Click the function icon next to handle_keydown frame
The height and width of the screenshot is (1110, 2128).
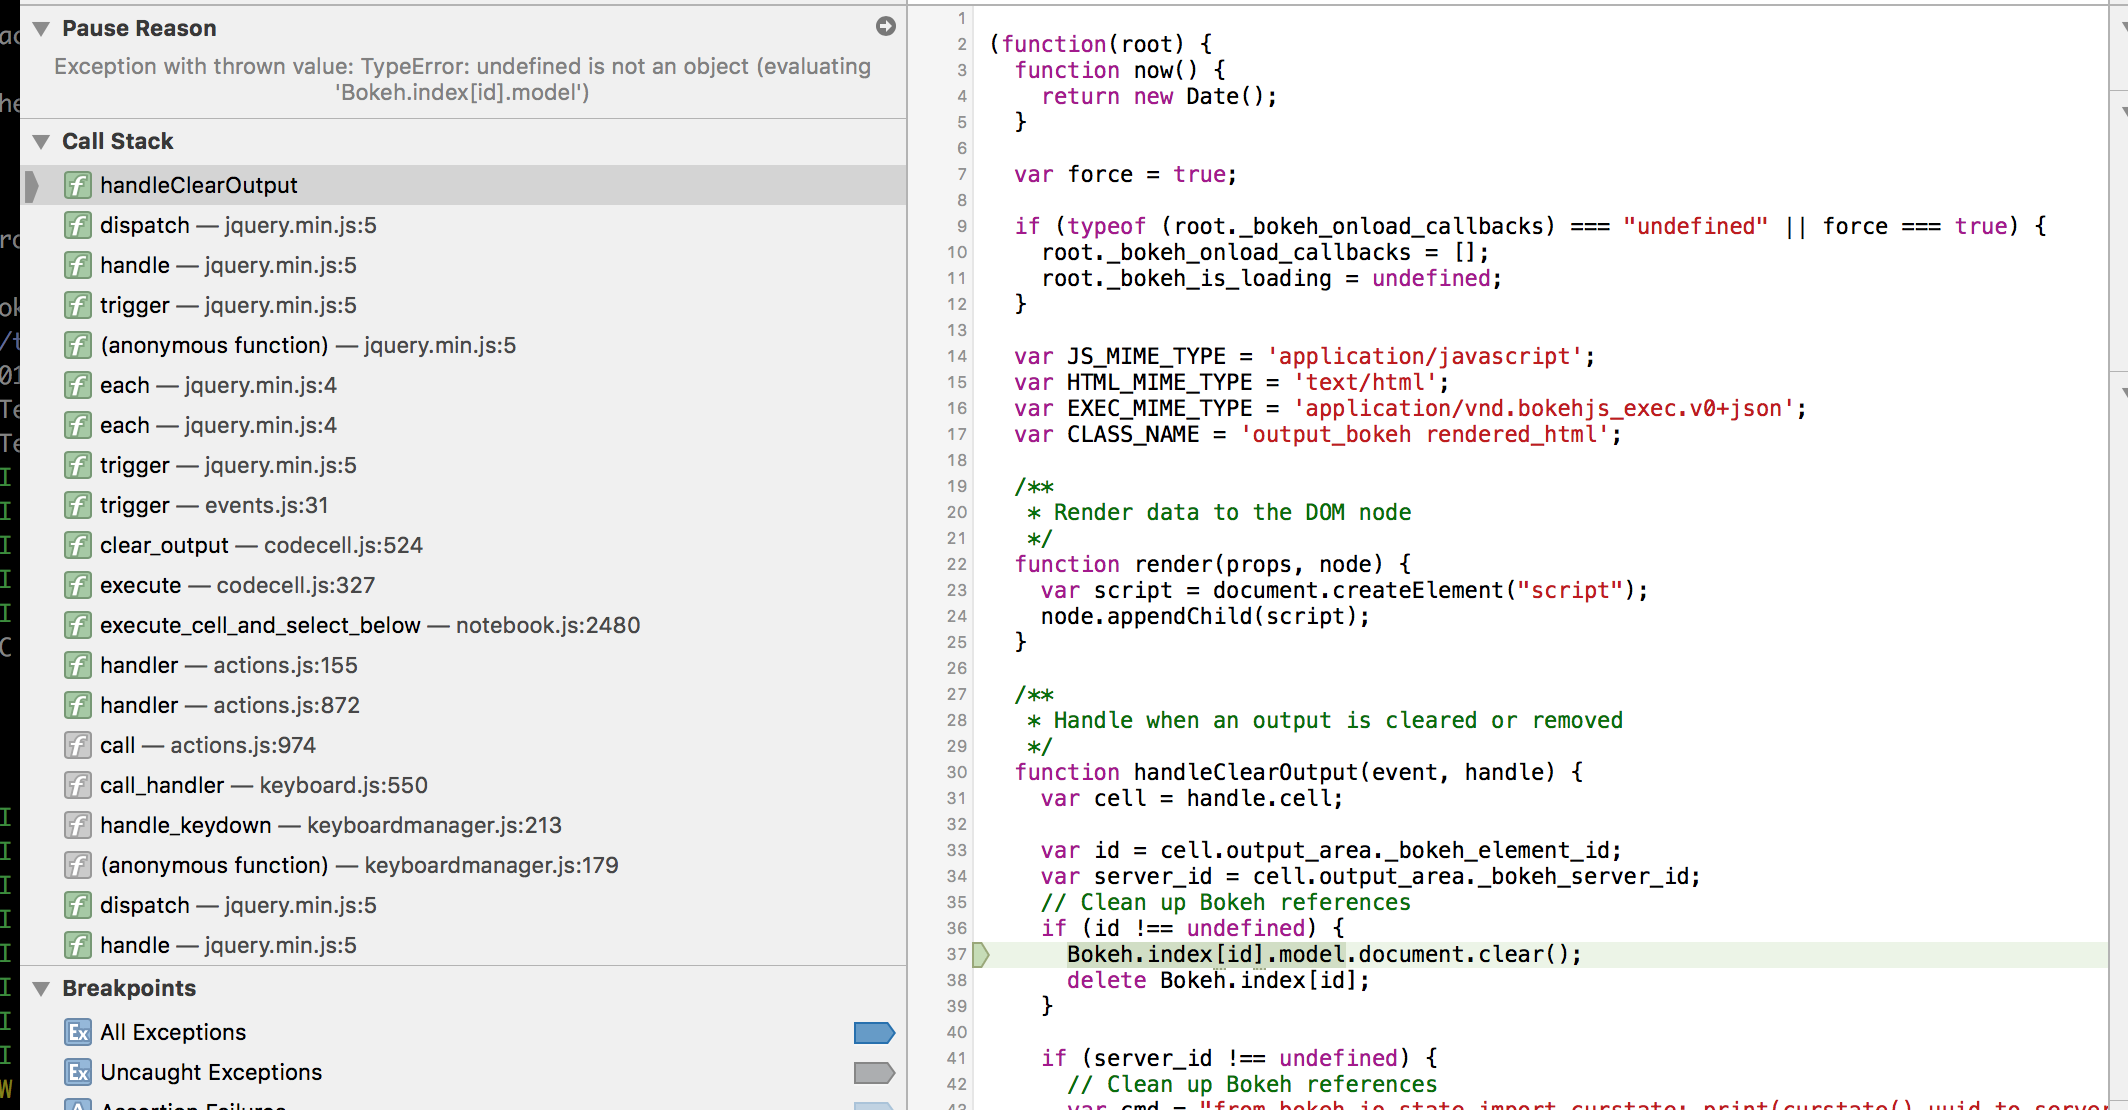click(77, 825)
